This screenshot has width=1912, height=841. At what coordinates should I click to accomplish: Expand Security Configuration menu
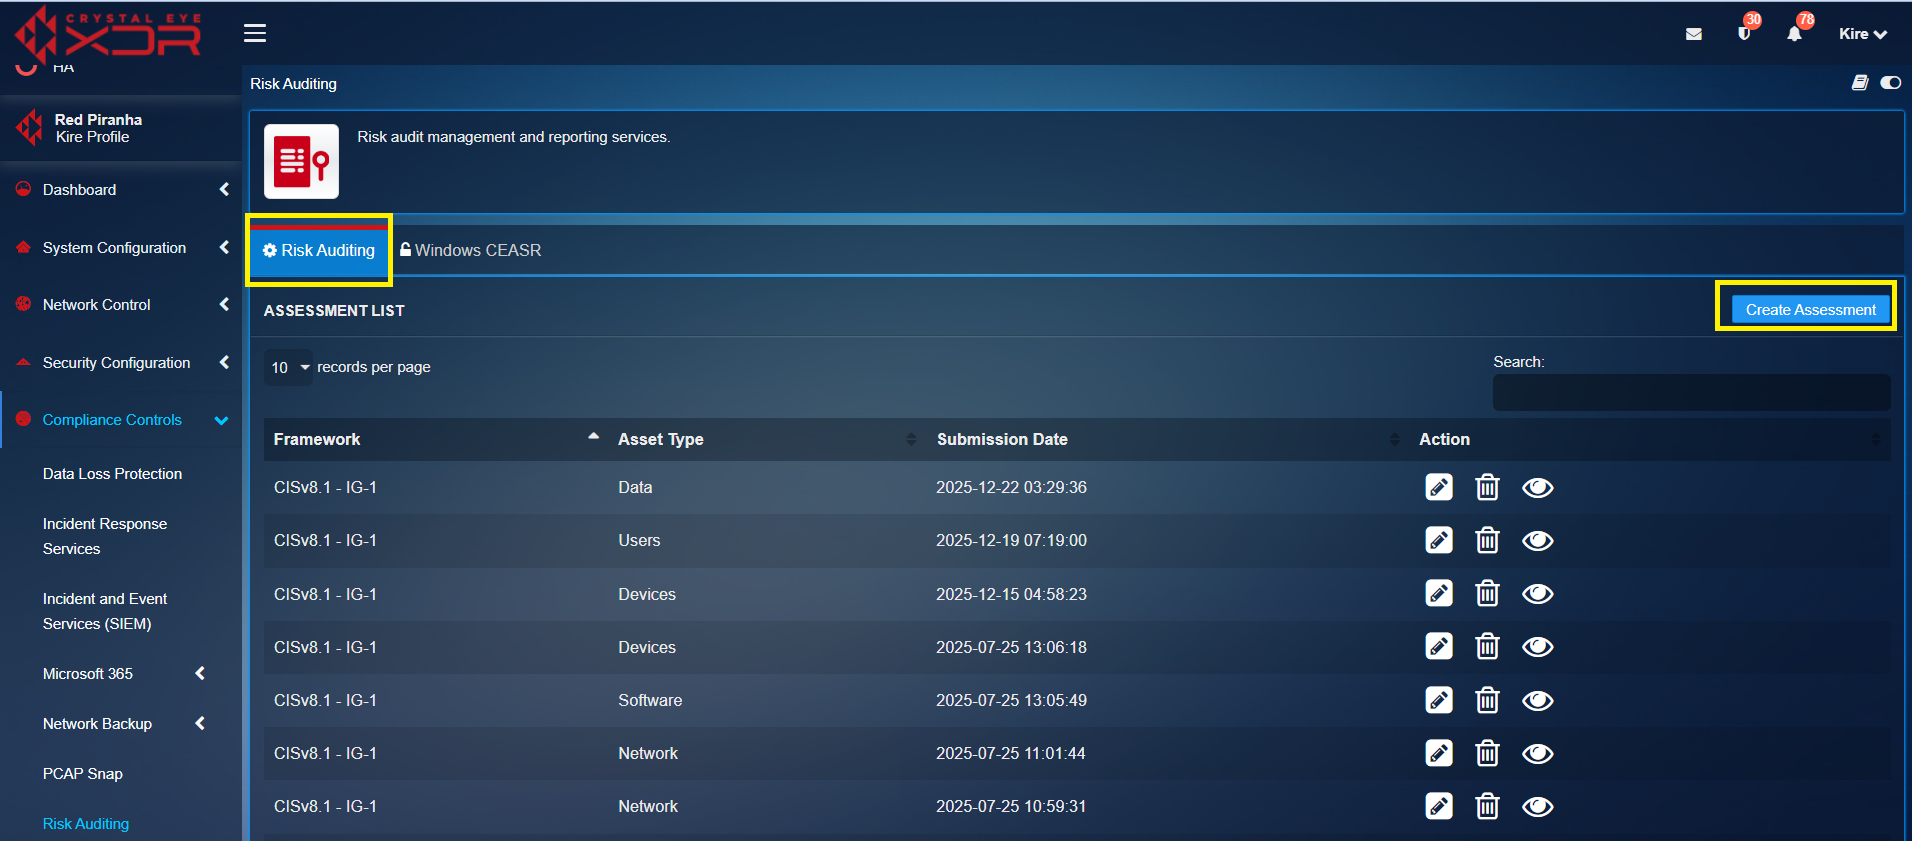[x=121, y=363]
